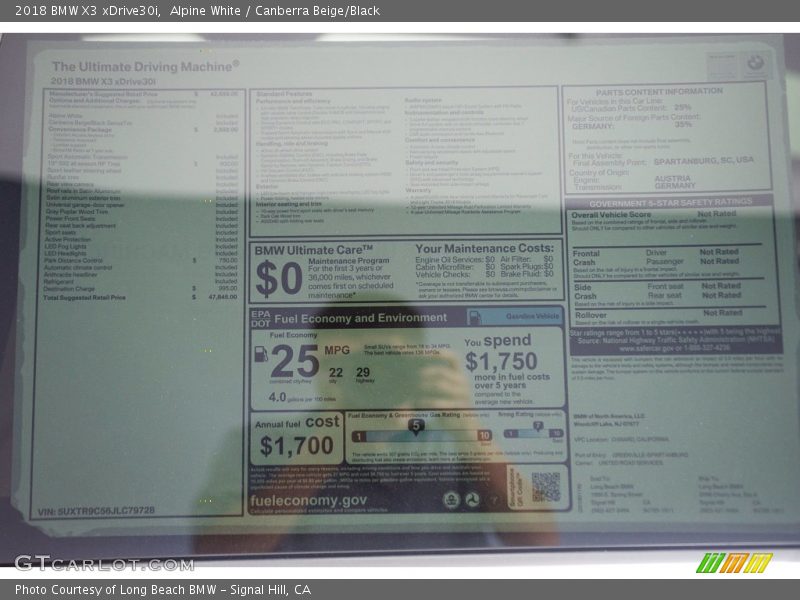Click the '22' city MPG value
The image size is (800, 600).
(x=336, y=372)
